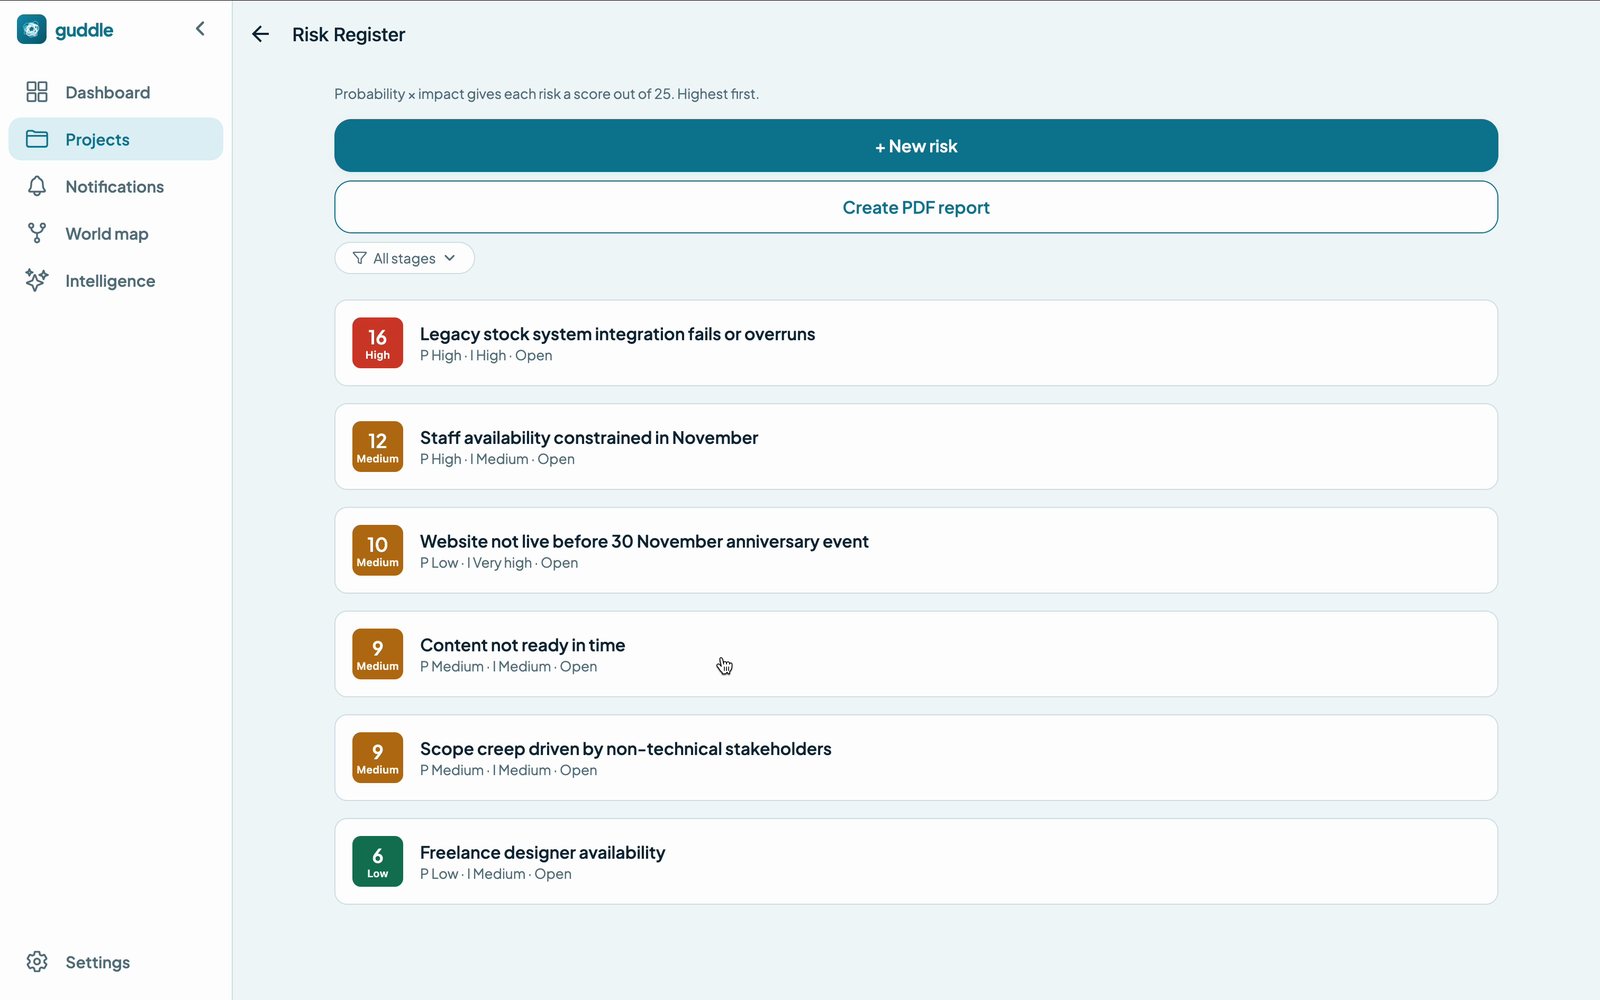Open Intelligence in the sidebar
The height and width of the screenshot is (1000, 1600).
pyautogui.click(x=116, y=280)
